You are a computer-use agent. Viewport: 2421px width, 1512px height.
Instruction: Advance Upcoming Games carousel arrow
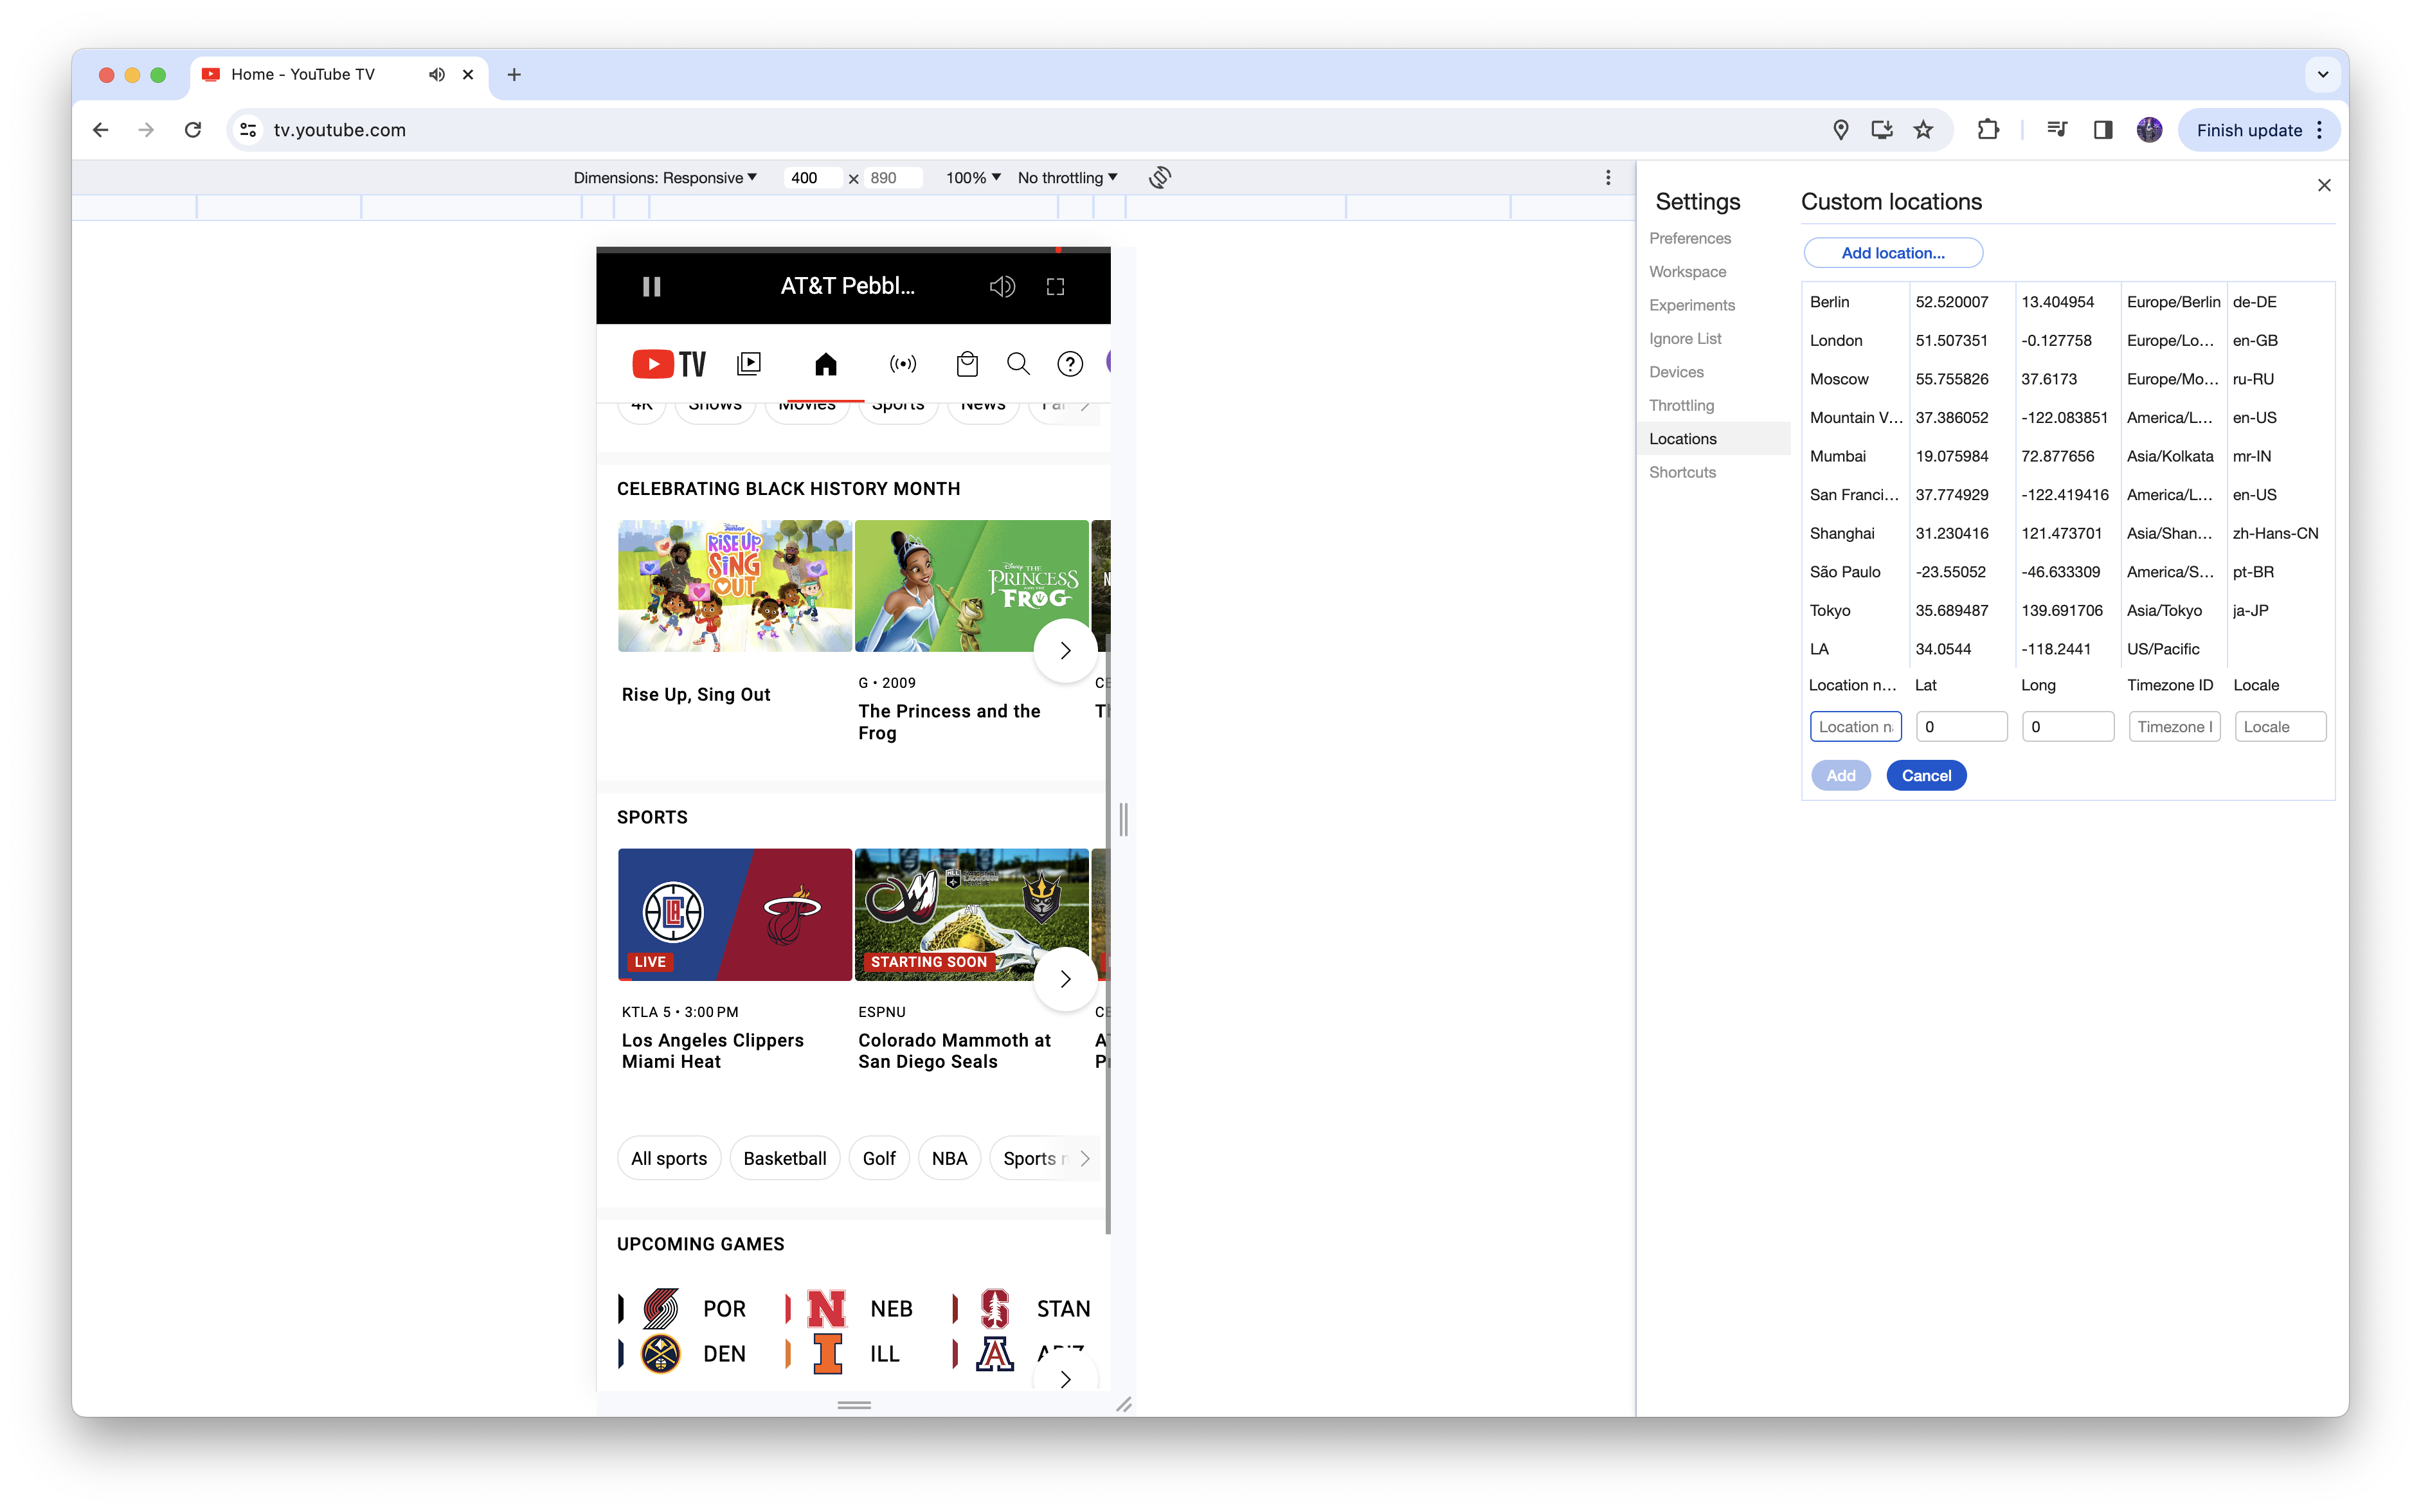click(x=1065, y=1379)
